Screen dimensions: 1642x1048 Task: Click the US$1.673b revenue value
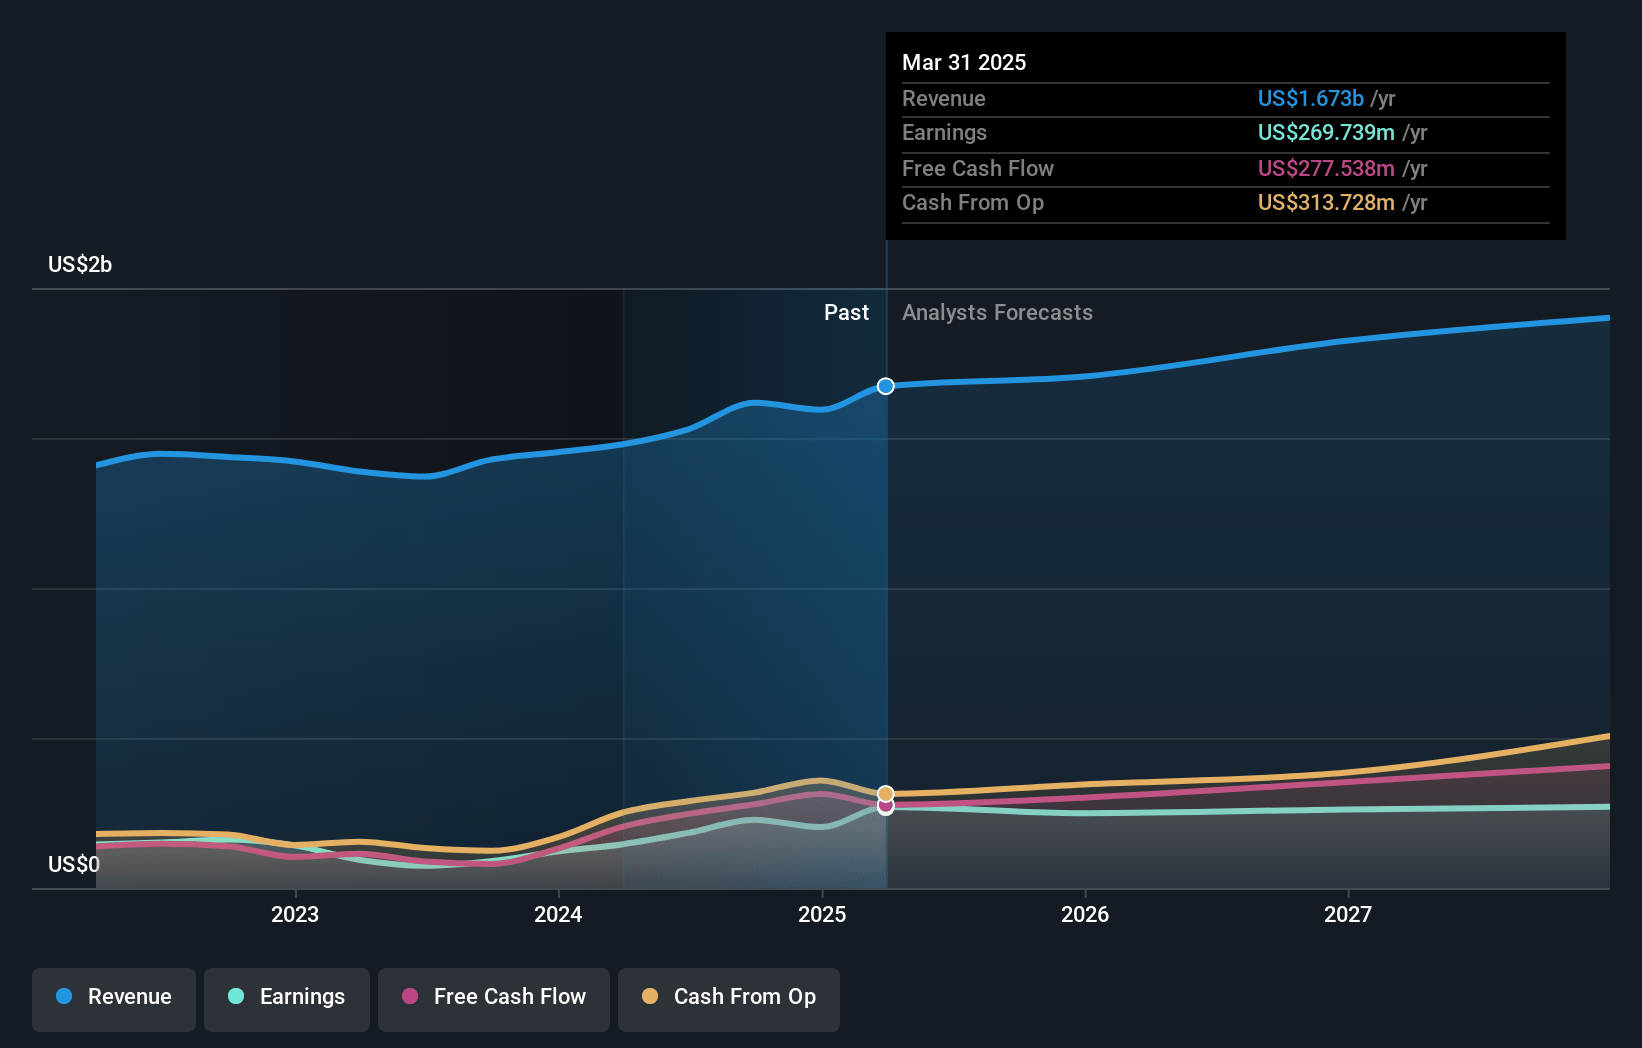pyautogui.click(x=1310, y=98)
